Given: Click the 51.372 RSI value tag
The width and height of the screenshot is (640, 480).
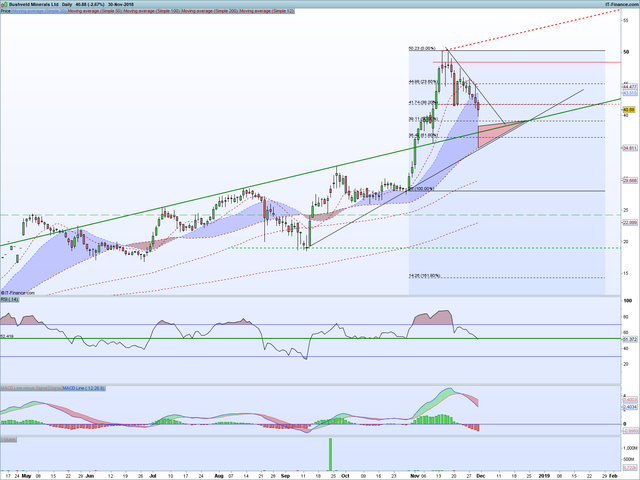Looking at the screenshot, I should 629,339.
